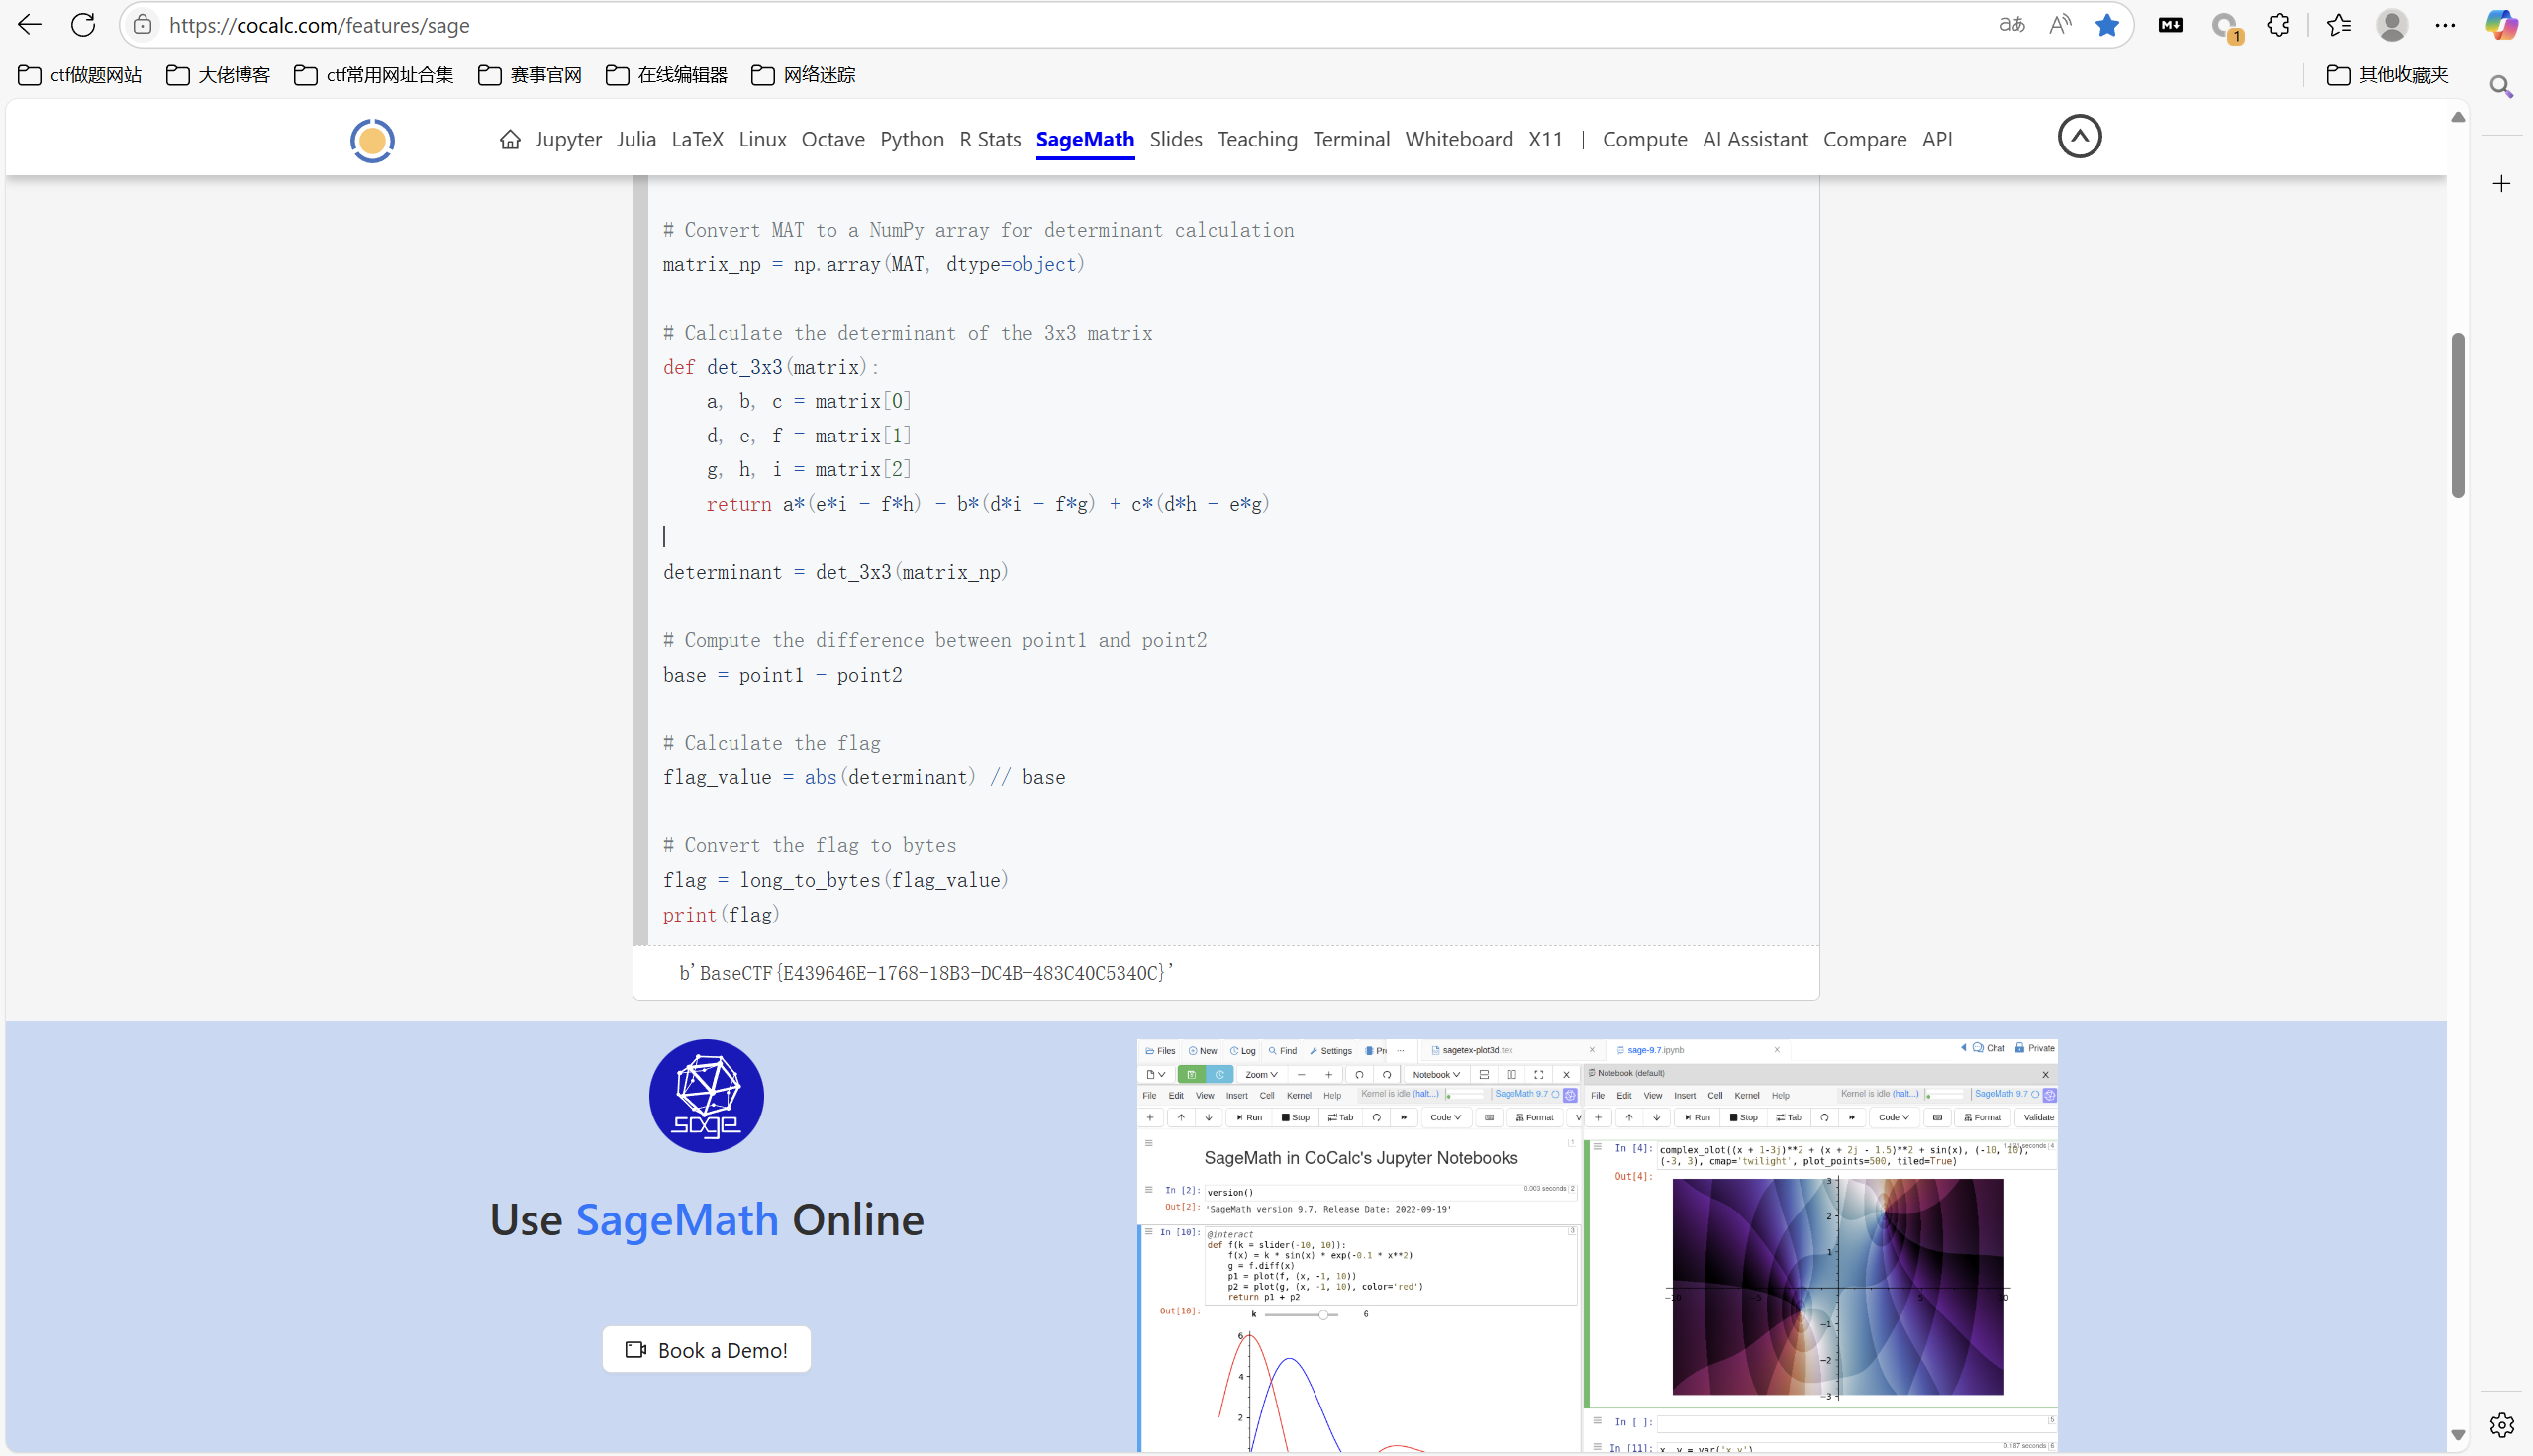Click the SageMath link in the heading
2533x1456 pixels.
coord(677,1219)
